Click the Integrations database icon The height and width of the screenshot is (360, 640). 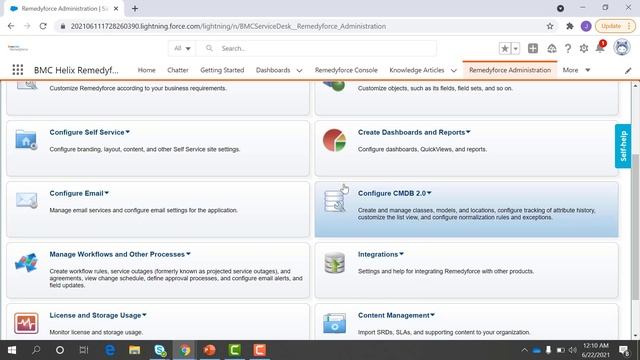tap(334, 262)
